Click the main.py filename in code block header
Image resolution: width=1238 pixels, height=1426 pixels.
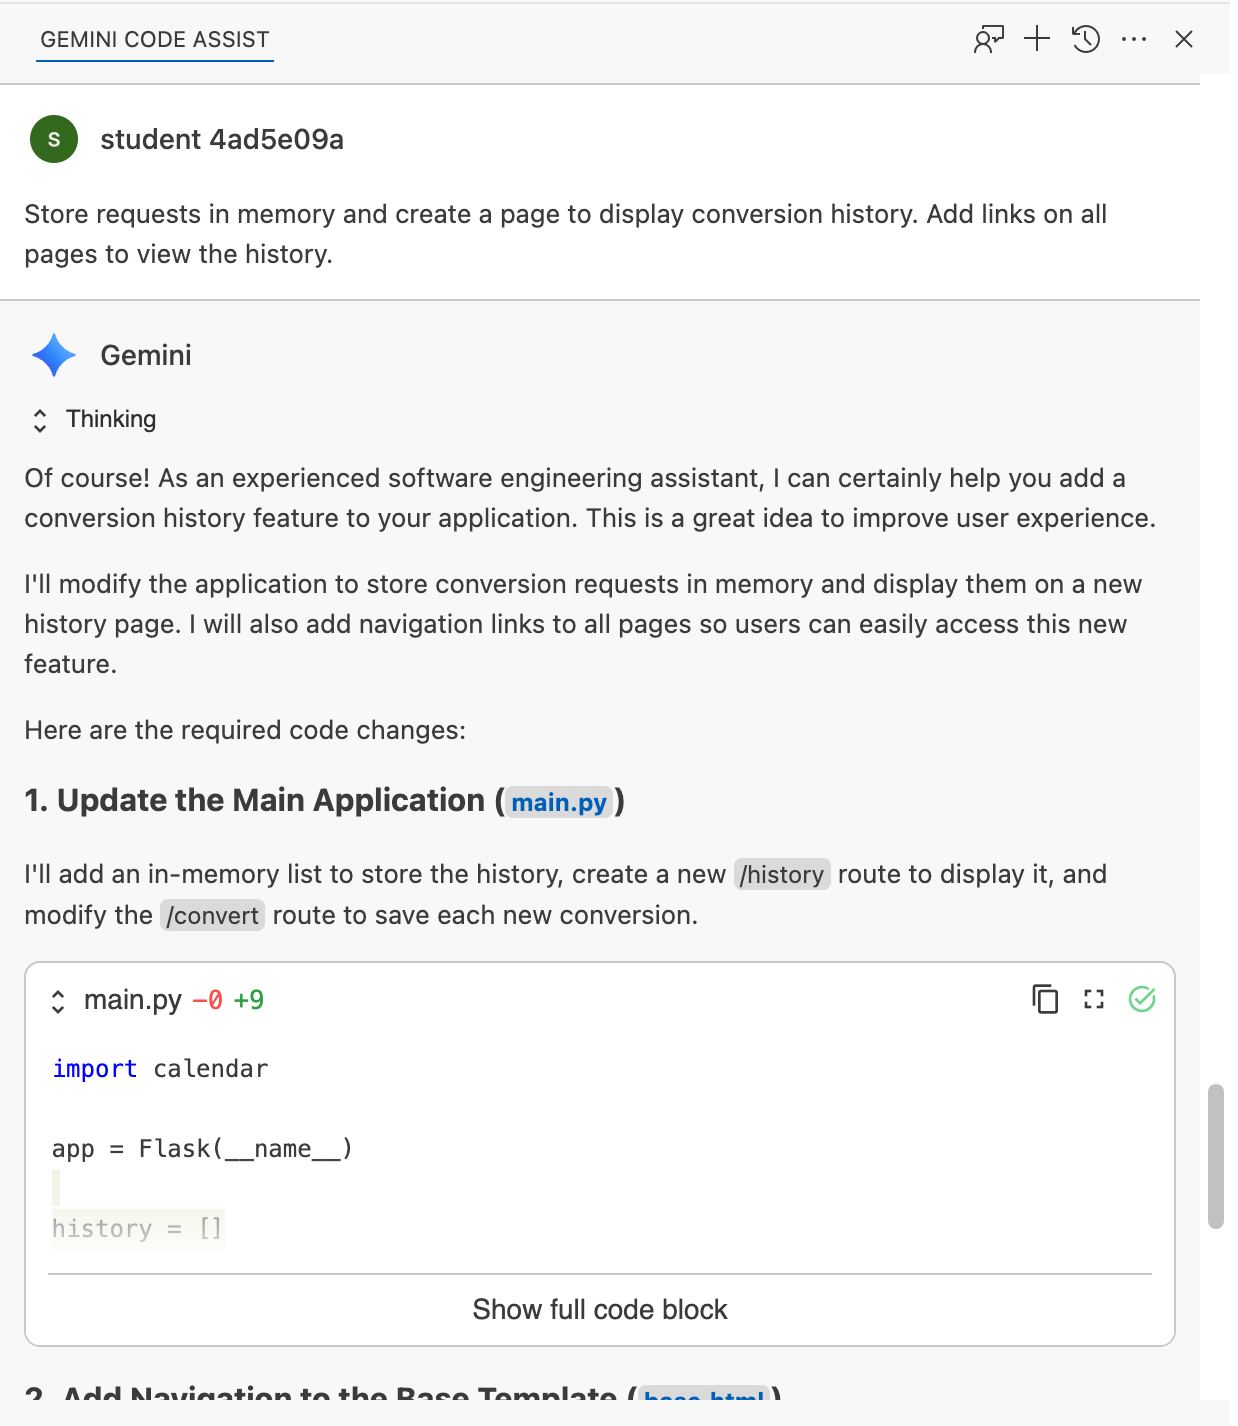point(133,1000)
